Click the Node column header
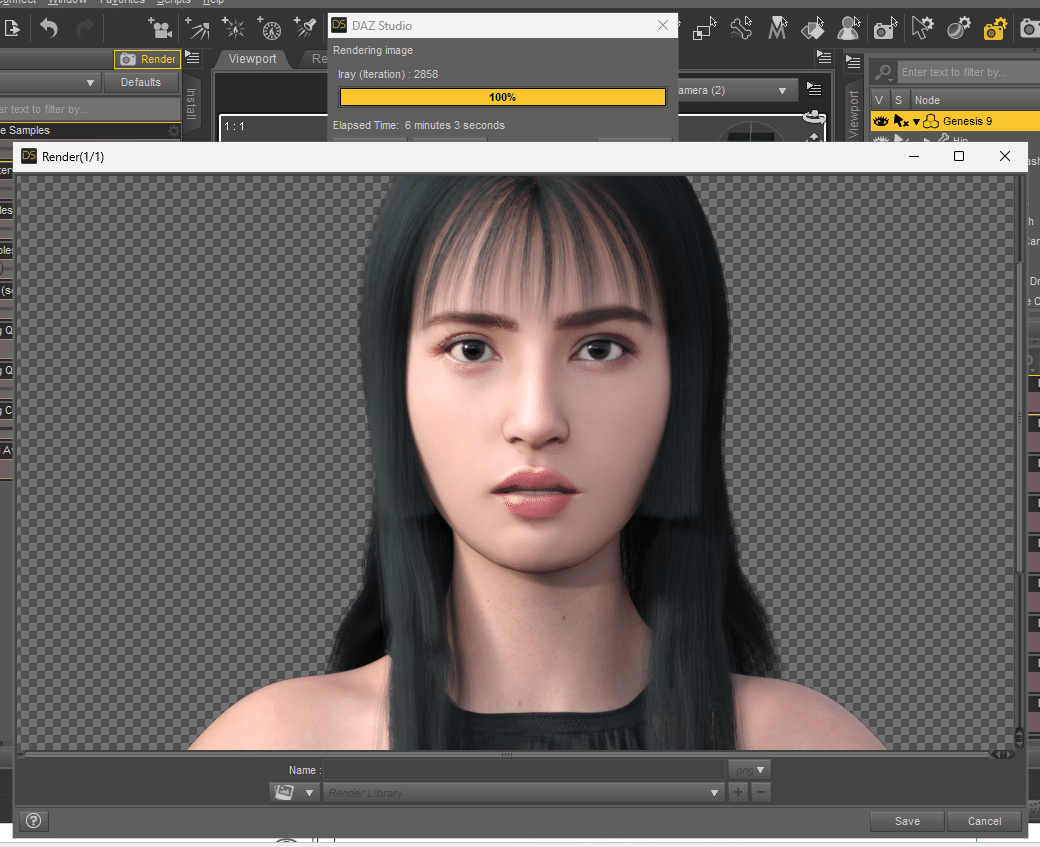The width and height of the screenshot is (1040, 847). (975, 100)
